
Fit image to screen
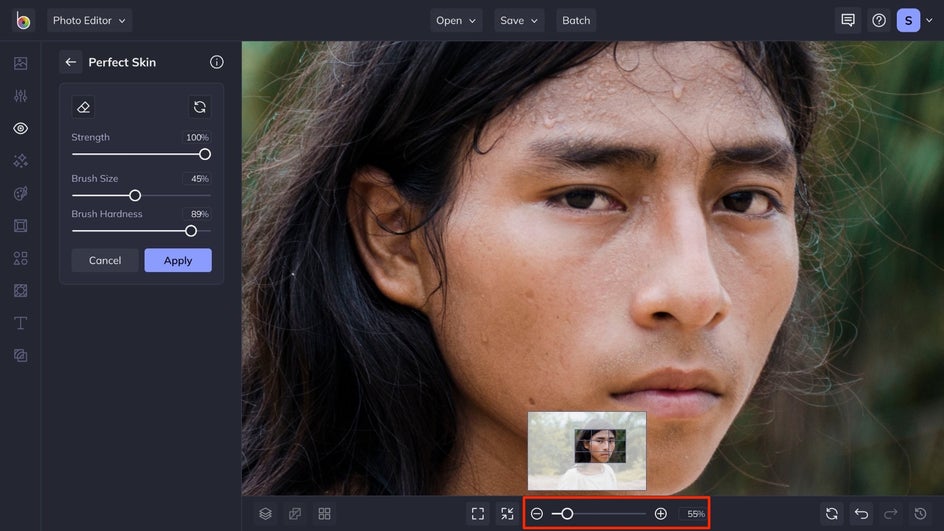click(x=478, y=514)
